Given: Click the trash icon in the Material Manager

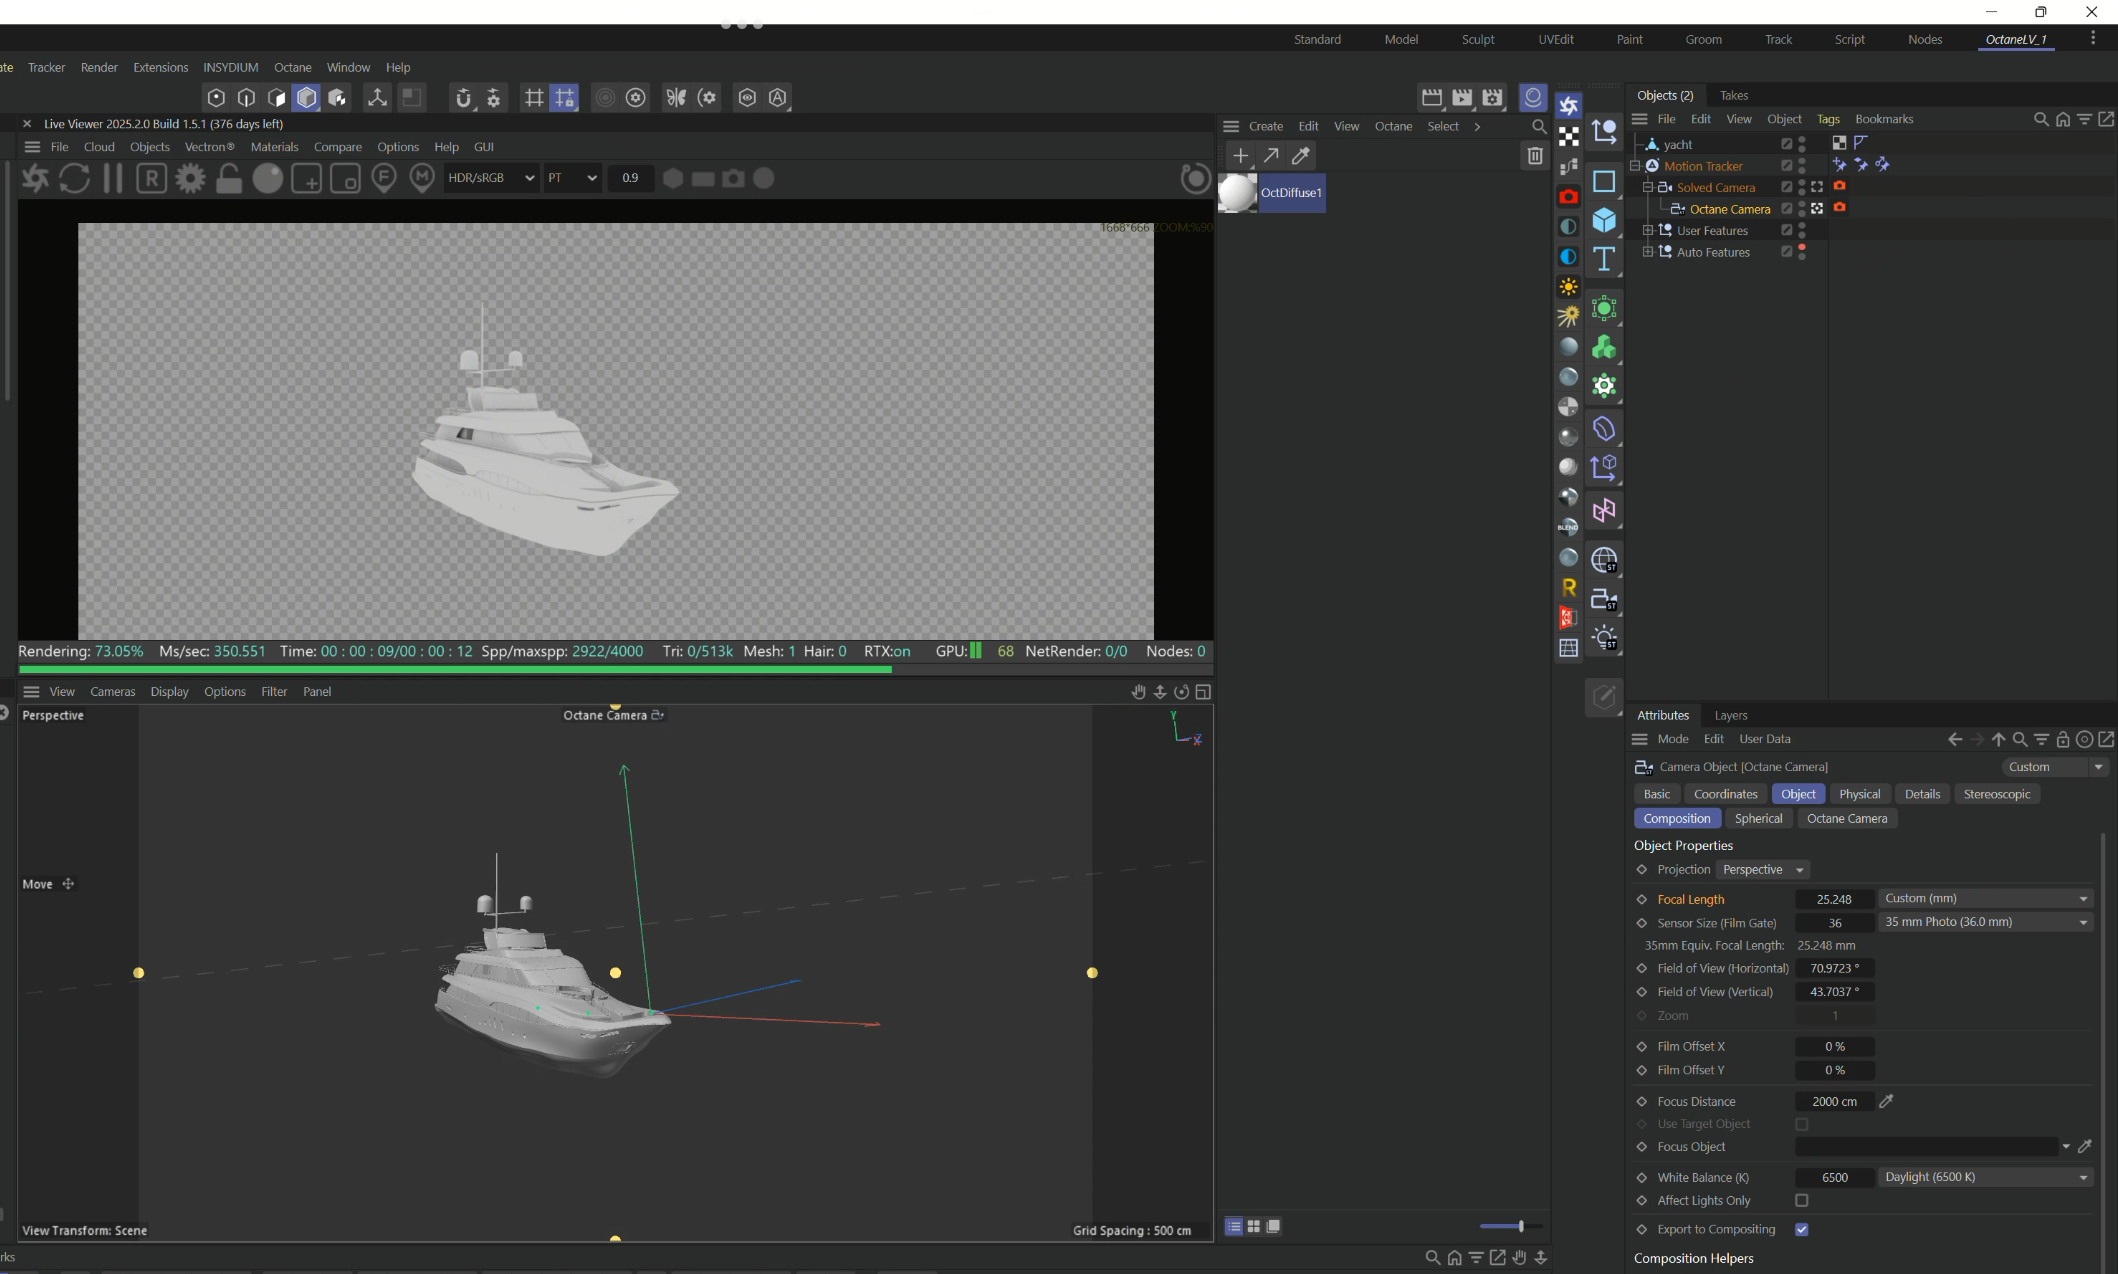Looking at the screenshot, I should coord(1534,155).
